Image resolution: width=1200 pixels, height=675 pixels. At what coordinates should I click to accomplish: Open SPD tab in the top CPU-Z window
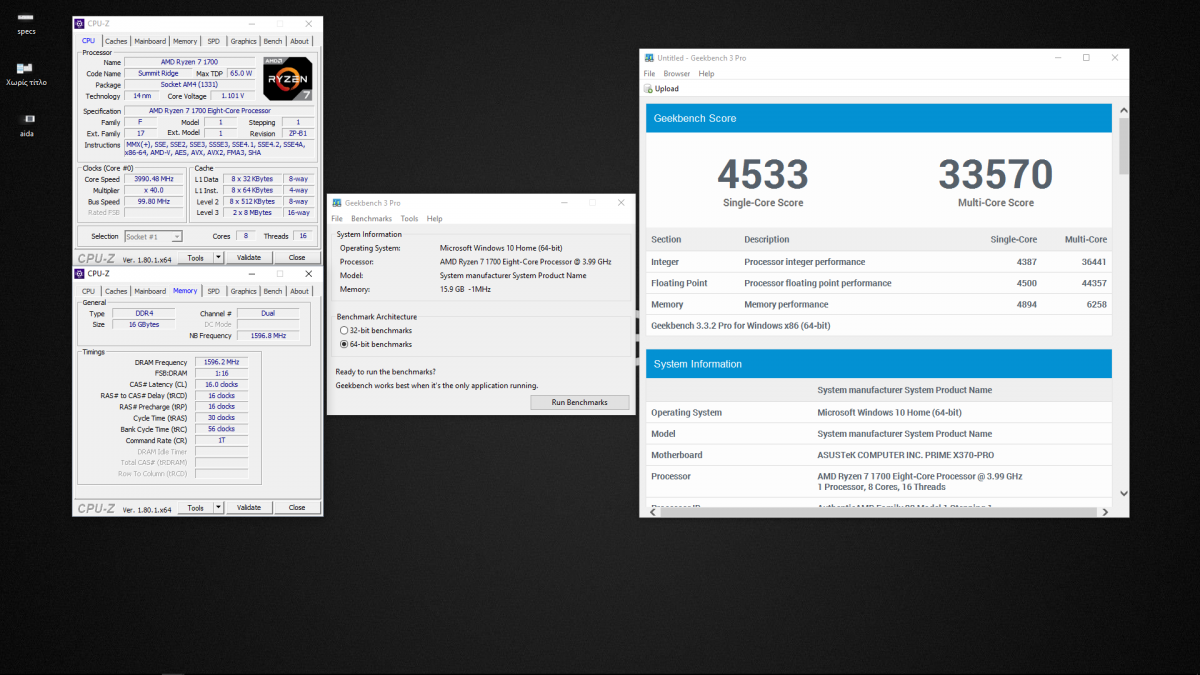213,41
